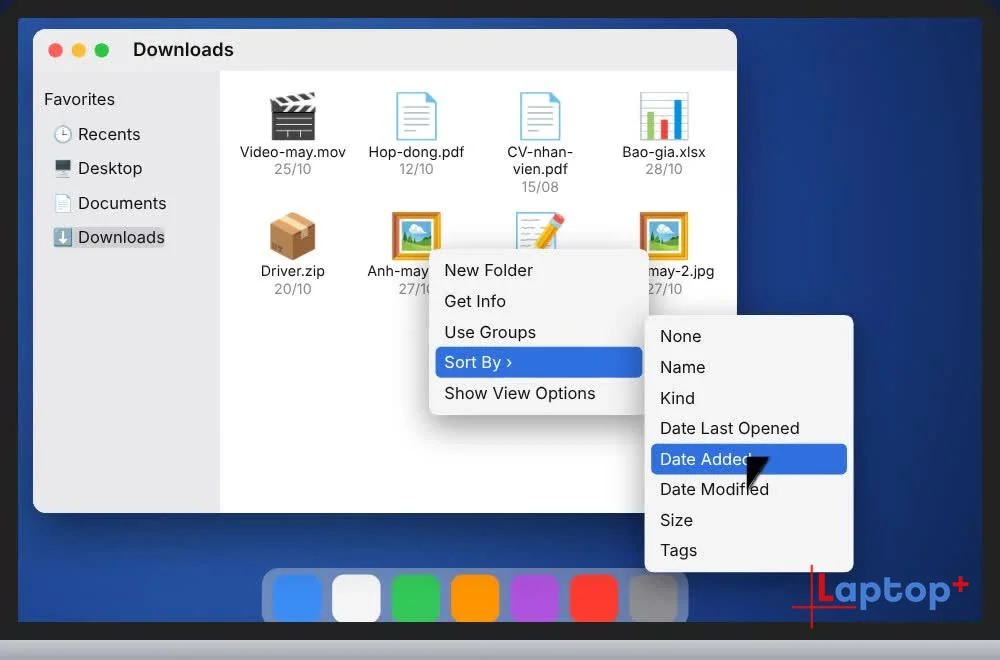Viewport: 1000px width, 660px height.
Task: Open the orange app in the Dock
Action: [474, 598]
